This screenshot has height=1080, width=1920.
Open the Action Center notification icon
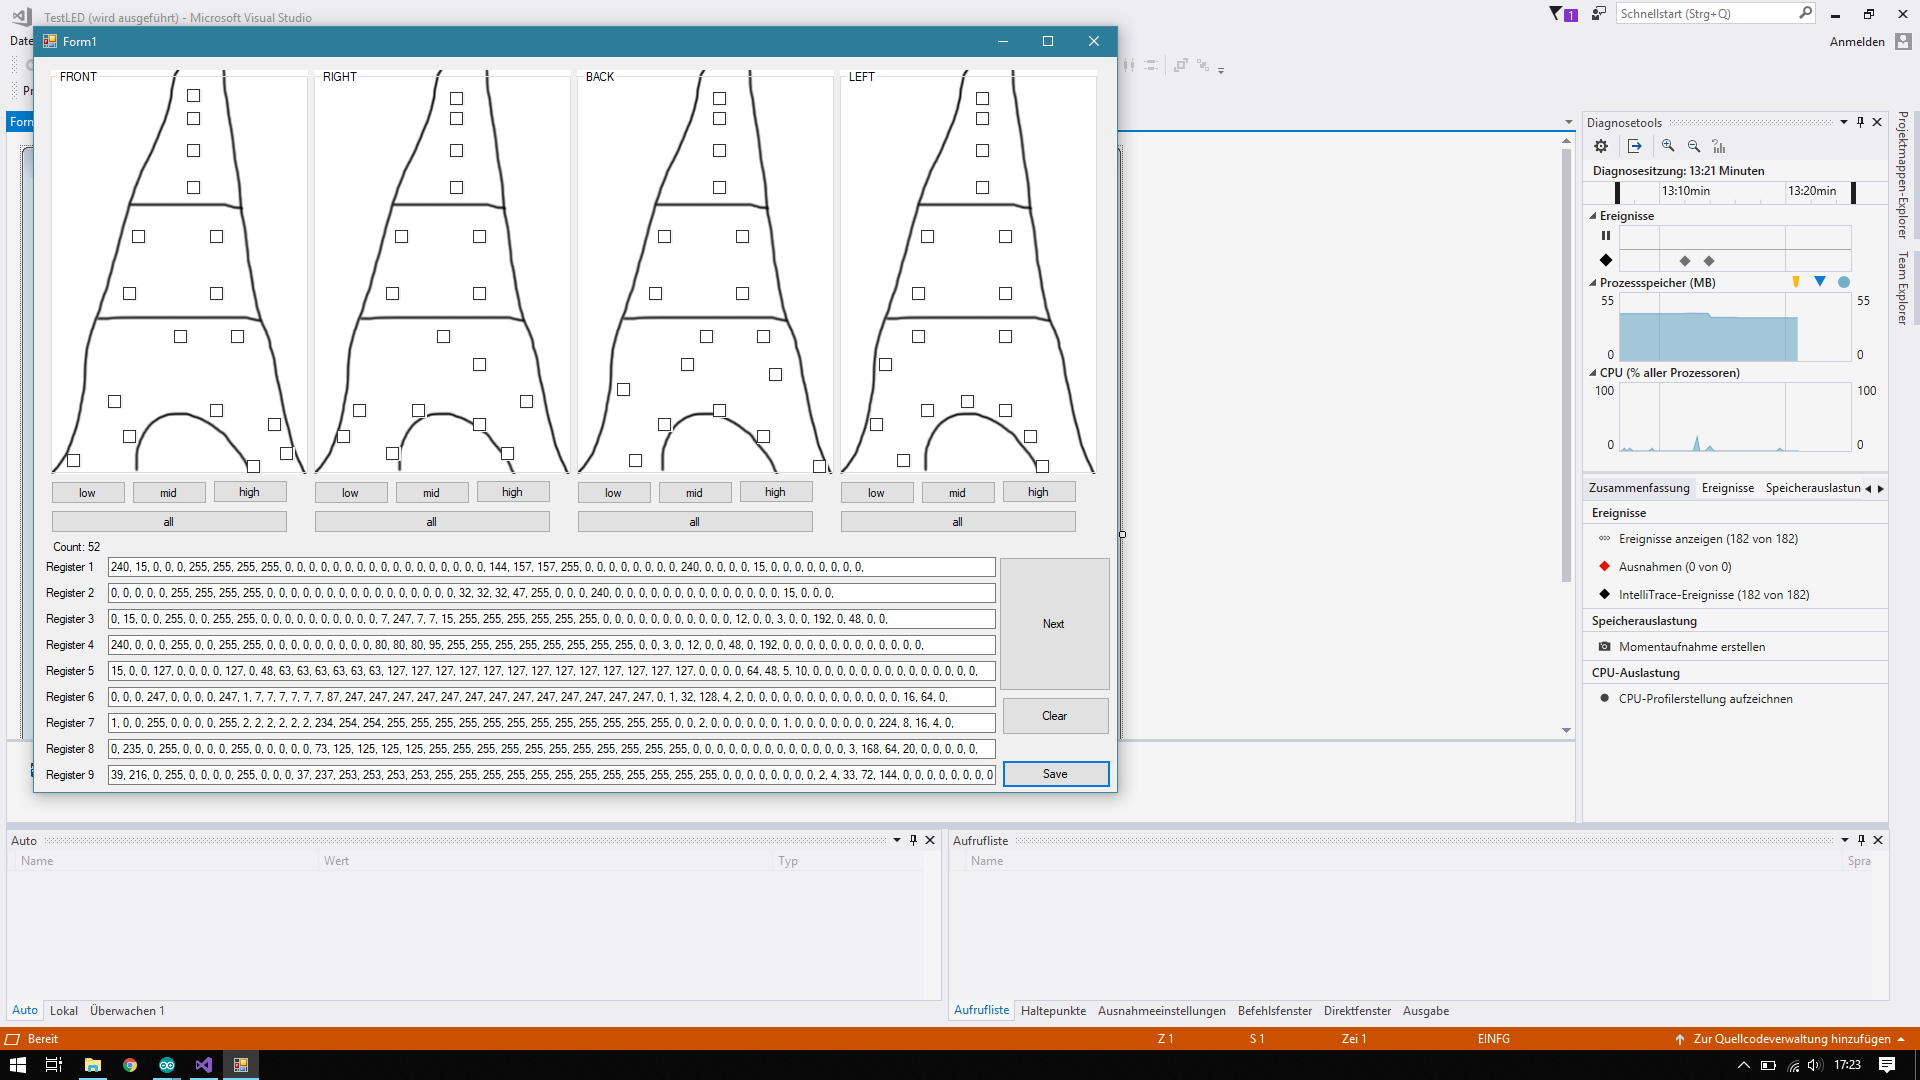(x=1887, y=1065)
